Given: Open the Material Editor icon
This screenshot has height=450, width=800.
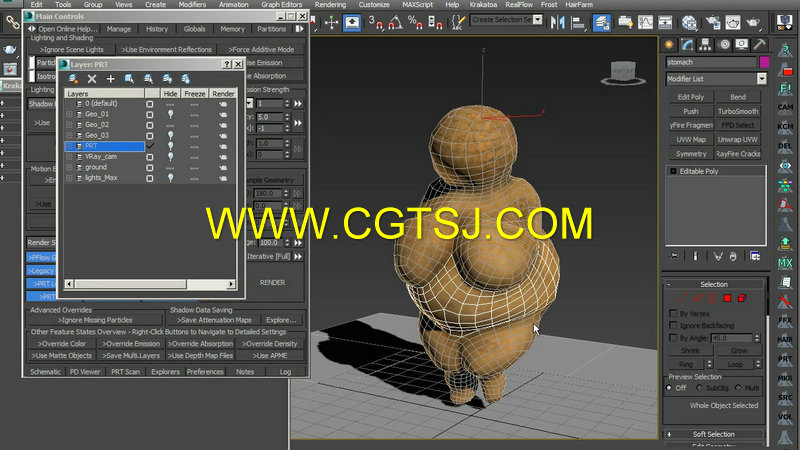Looking at the screenshot, I should 689,22.
